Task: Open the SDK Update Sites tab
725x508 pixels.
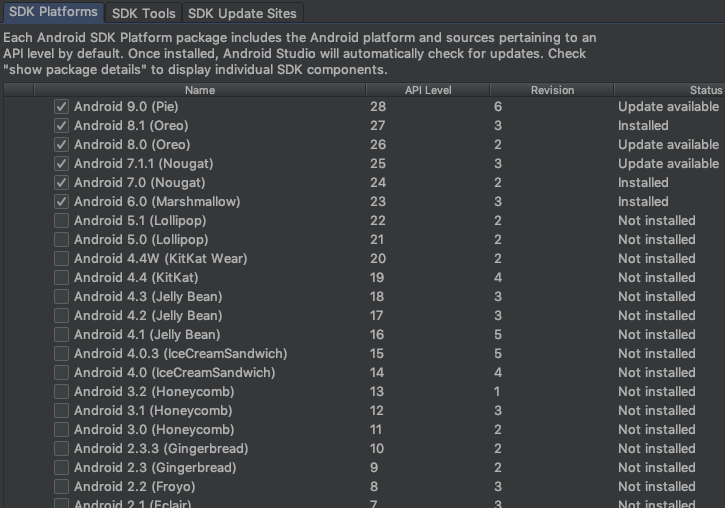Action: (x=242, y=13)
